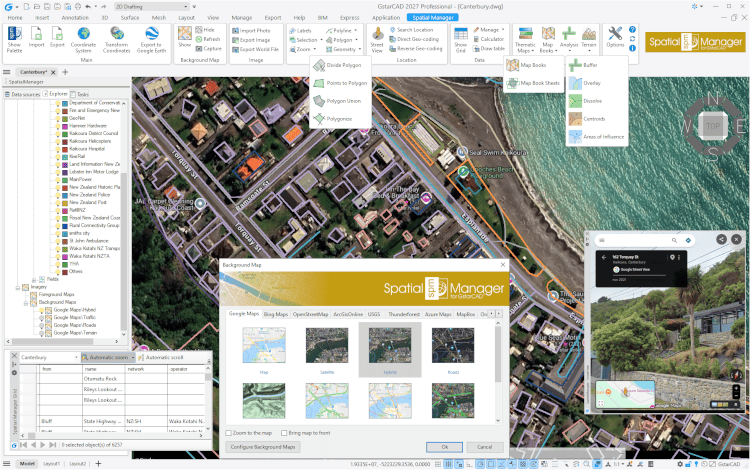Select OpenStreetMap tab in dialog
This screenshot has height=470, width=750.
click(310, 314)
